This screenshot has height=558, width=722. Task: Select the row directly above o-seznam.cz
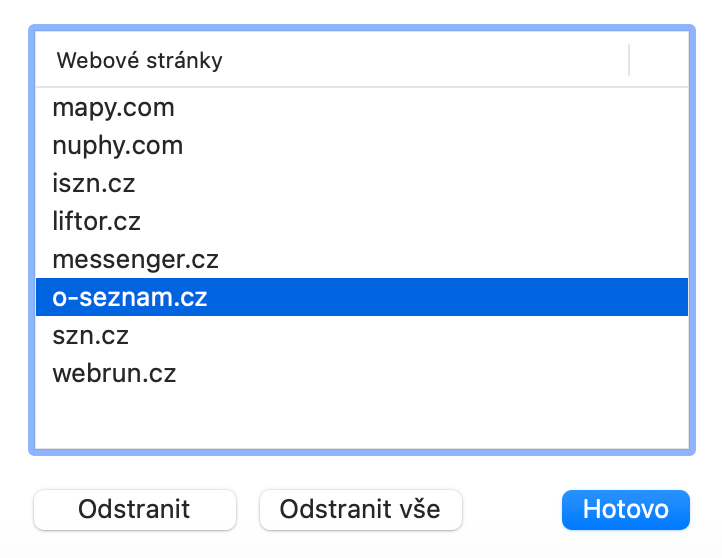[x=135, y=260]
